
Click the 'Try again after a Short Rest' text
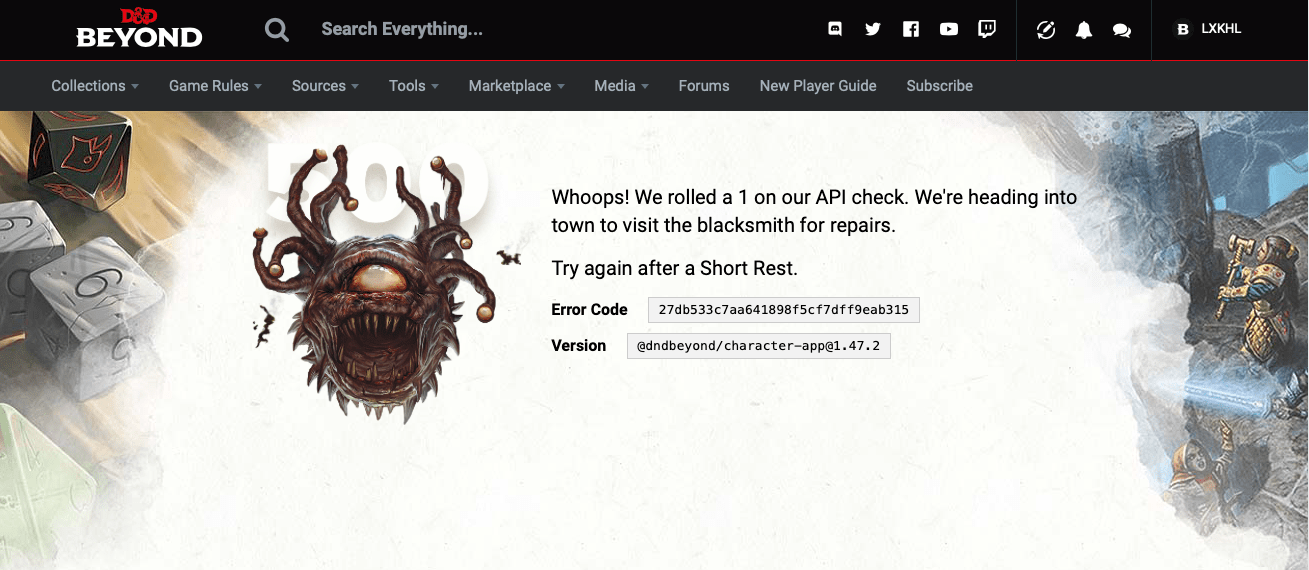(x=675, y=269)
